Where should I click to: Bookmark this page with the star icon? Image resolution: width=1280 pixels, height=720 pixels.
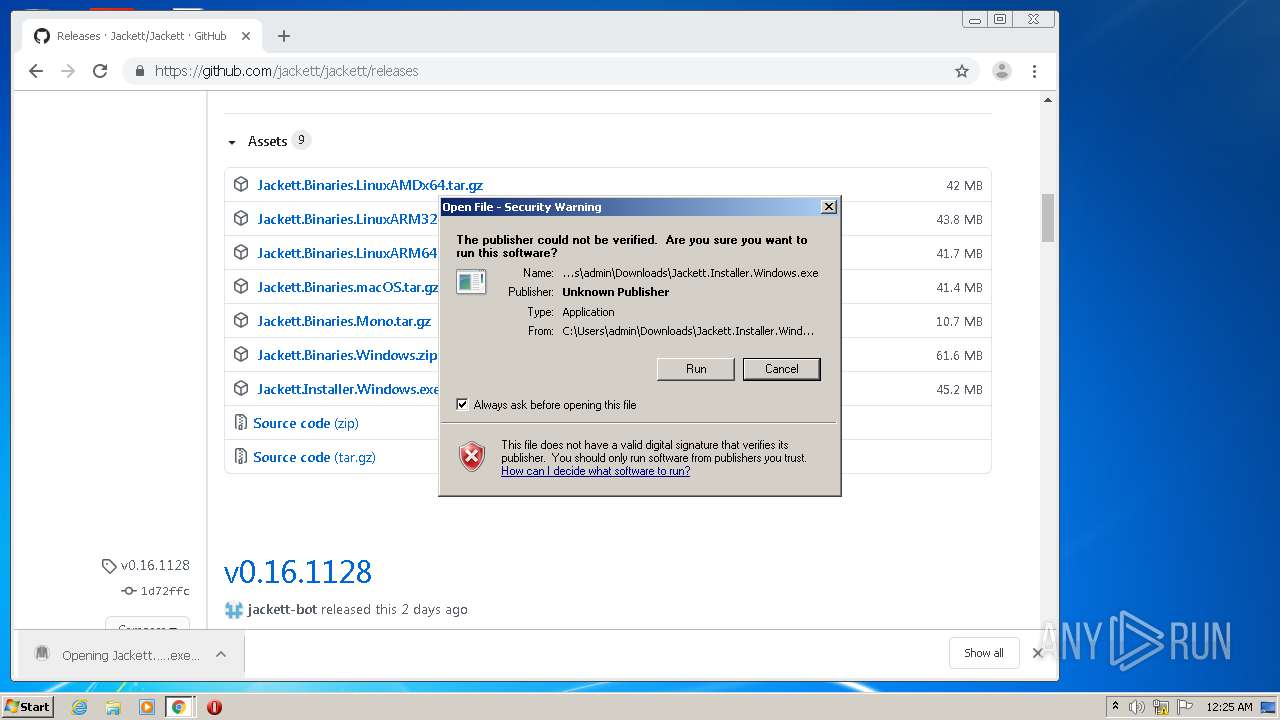click(962, 71)
